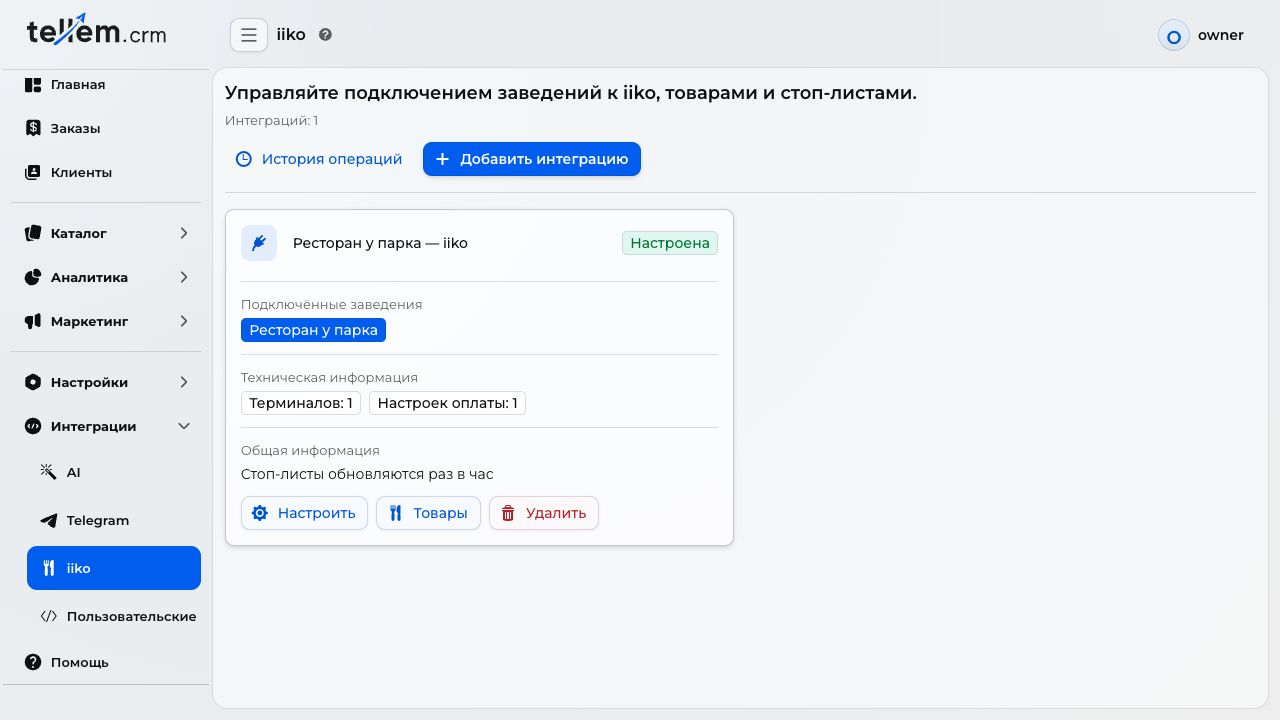Click the Пользовательские code brackets icon
The width and height of the screenshot is (1280, 720).
48,617
